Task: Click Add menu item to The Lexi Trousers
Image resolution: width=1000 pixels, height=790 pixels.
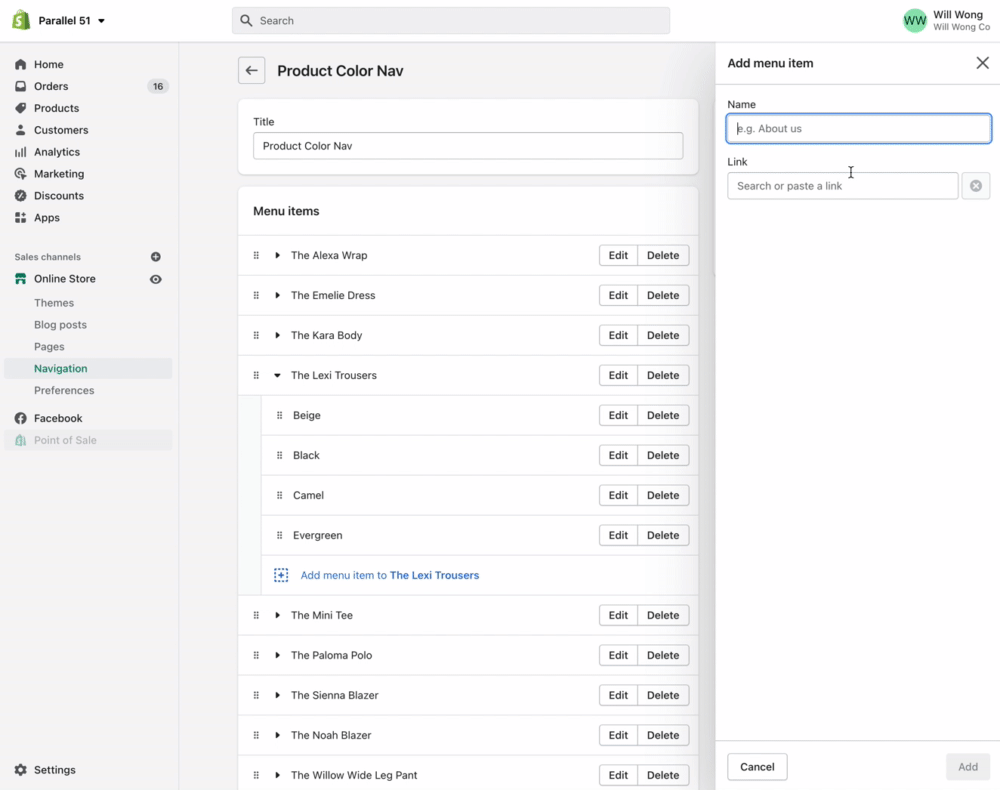Action: [x=389, y=575]
